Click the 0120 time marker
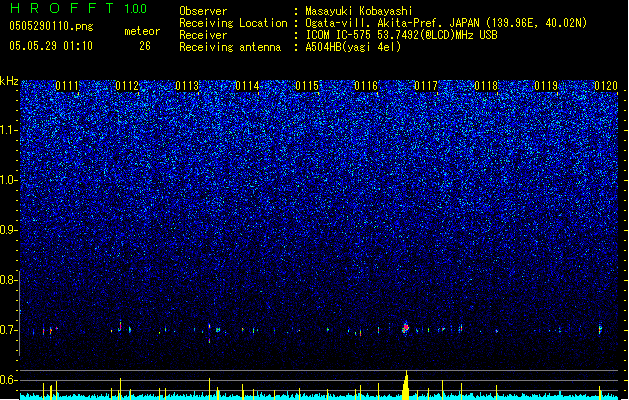This screenshot has width=629, height=400. [606, 86]
